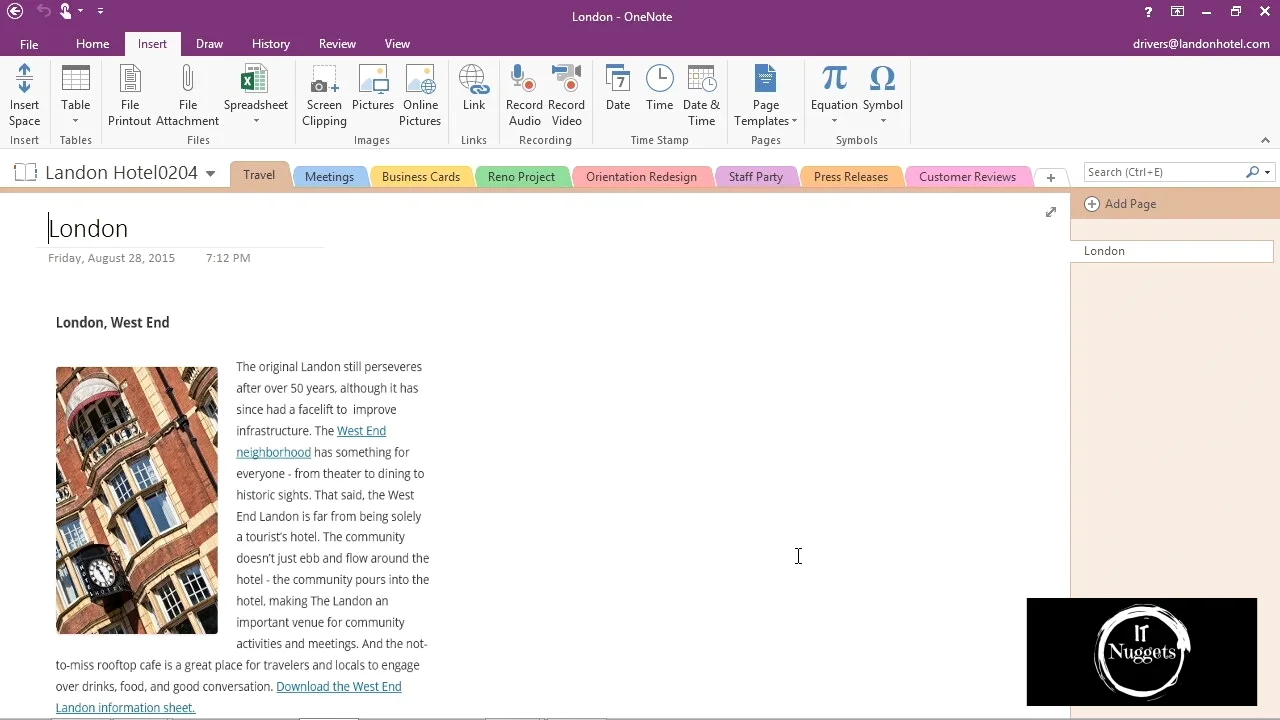Click the back arrow in title bar
This screenshot has width=1280, height=720.
[15, 12]
